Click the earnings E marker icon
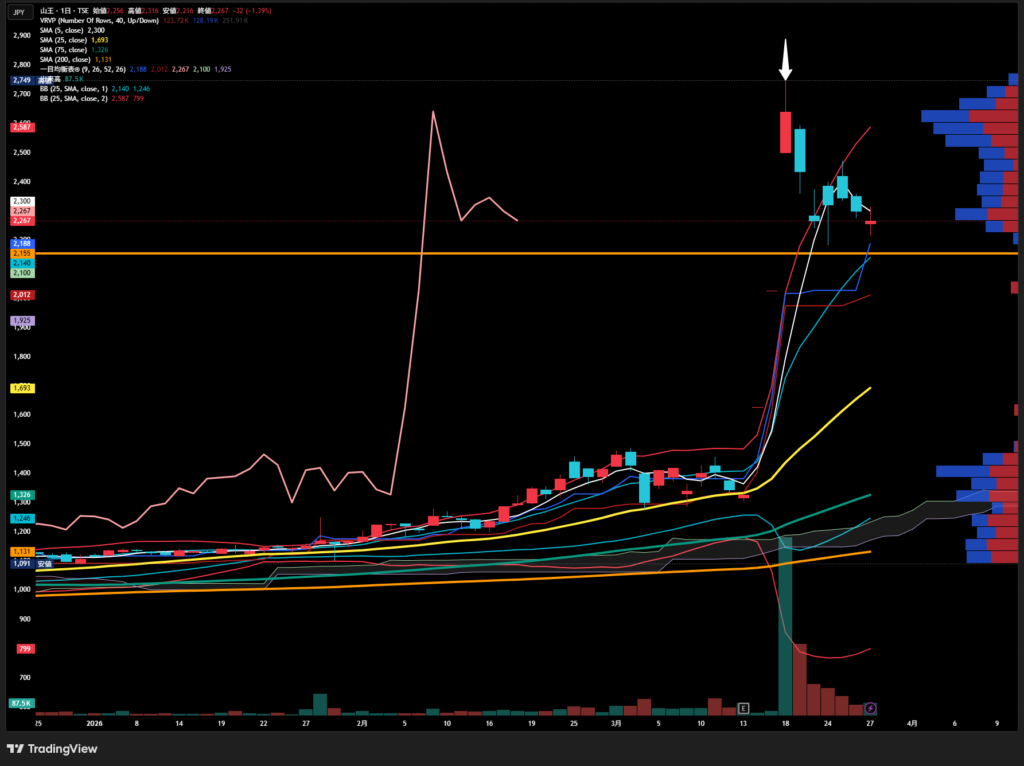Viewport: 1024px width, 766px height. click(743, 708)
